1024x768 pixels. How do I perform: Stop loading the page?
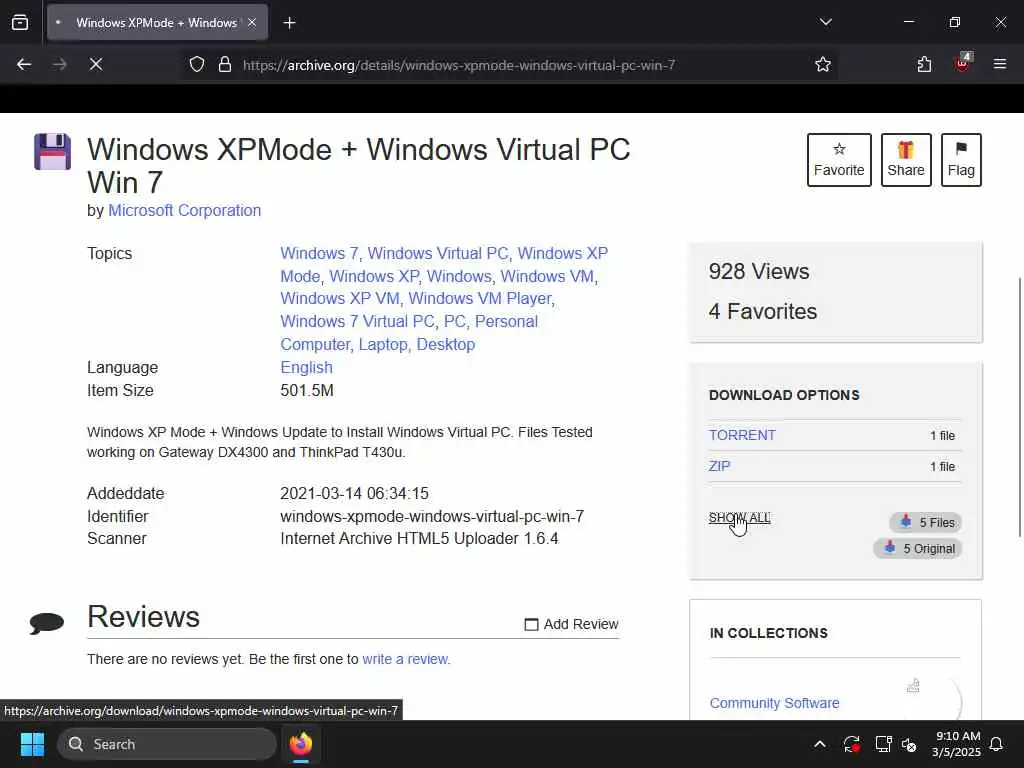point(96,65)
